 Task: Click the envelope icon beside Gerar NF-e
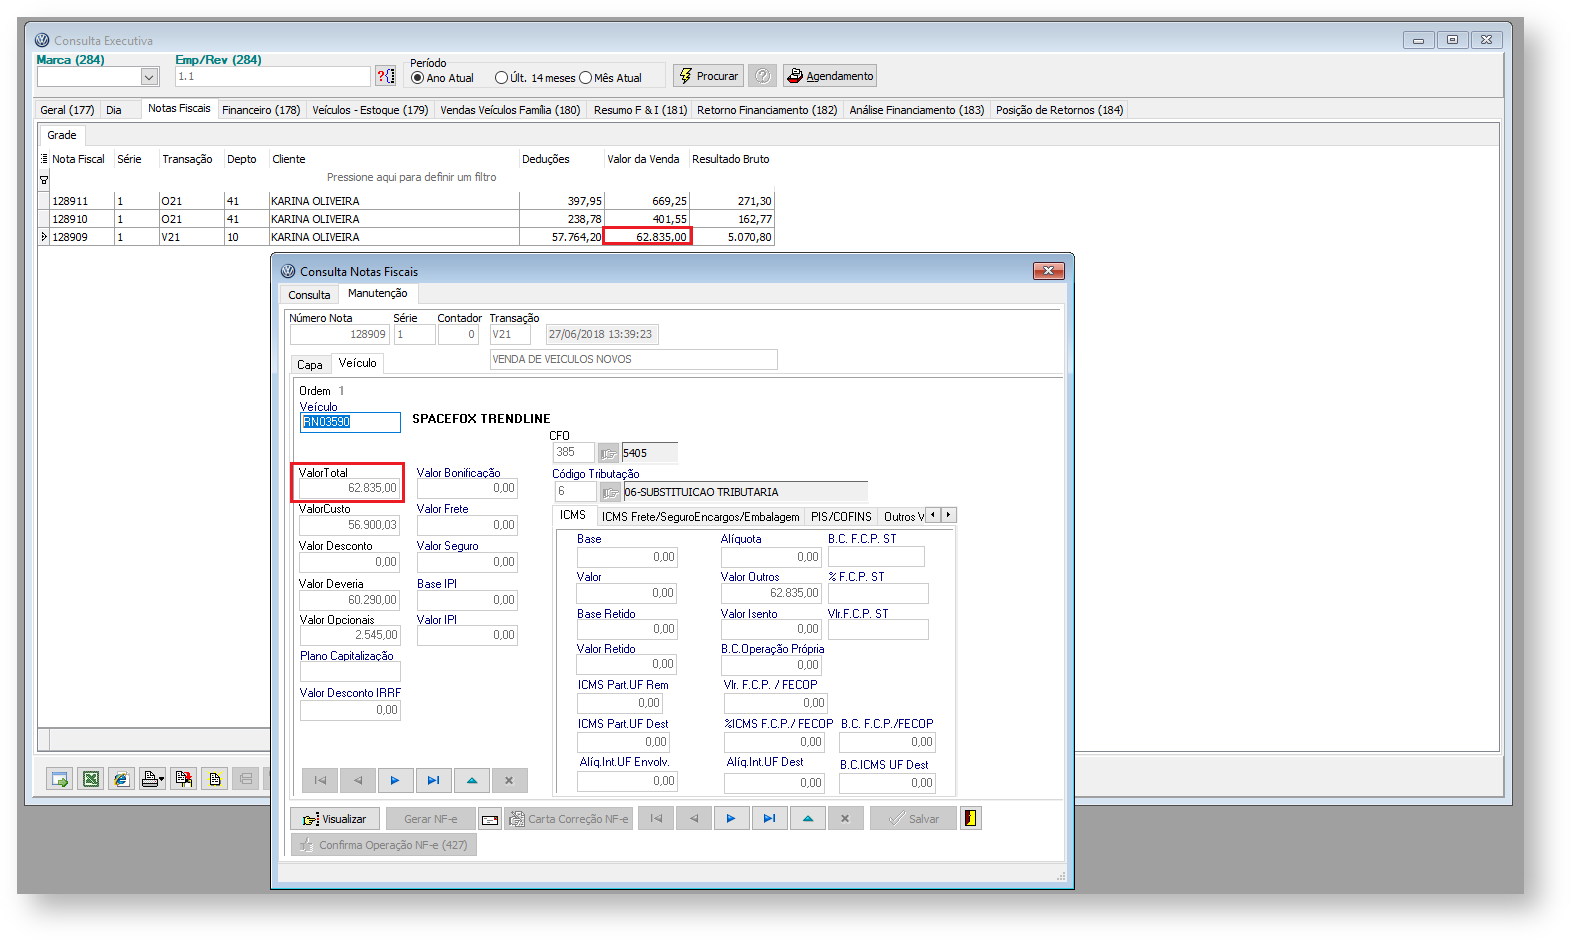490,819
